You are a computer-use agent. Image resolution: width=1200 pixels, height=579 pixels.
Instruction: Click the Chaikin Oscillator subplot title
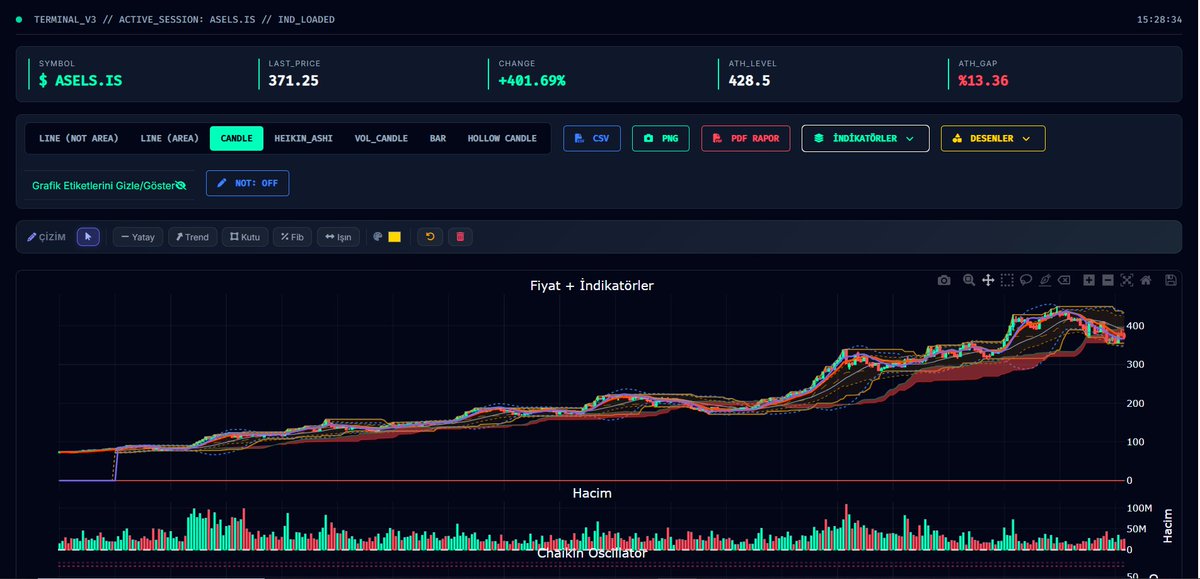point(592,552)
